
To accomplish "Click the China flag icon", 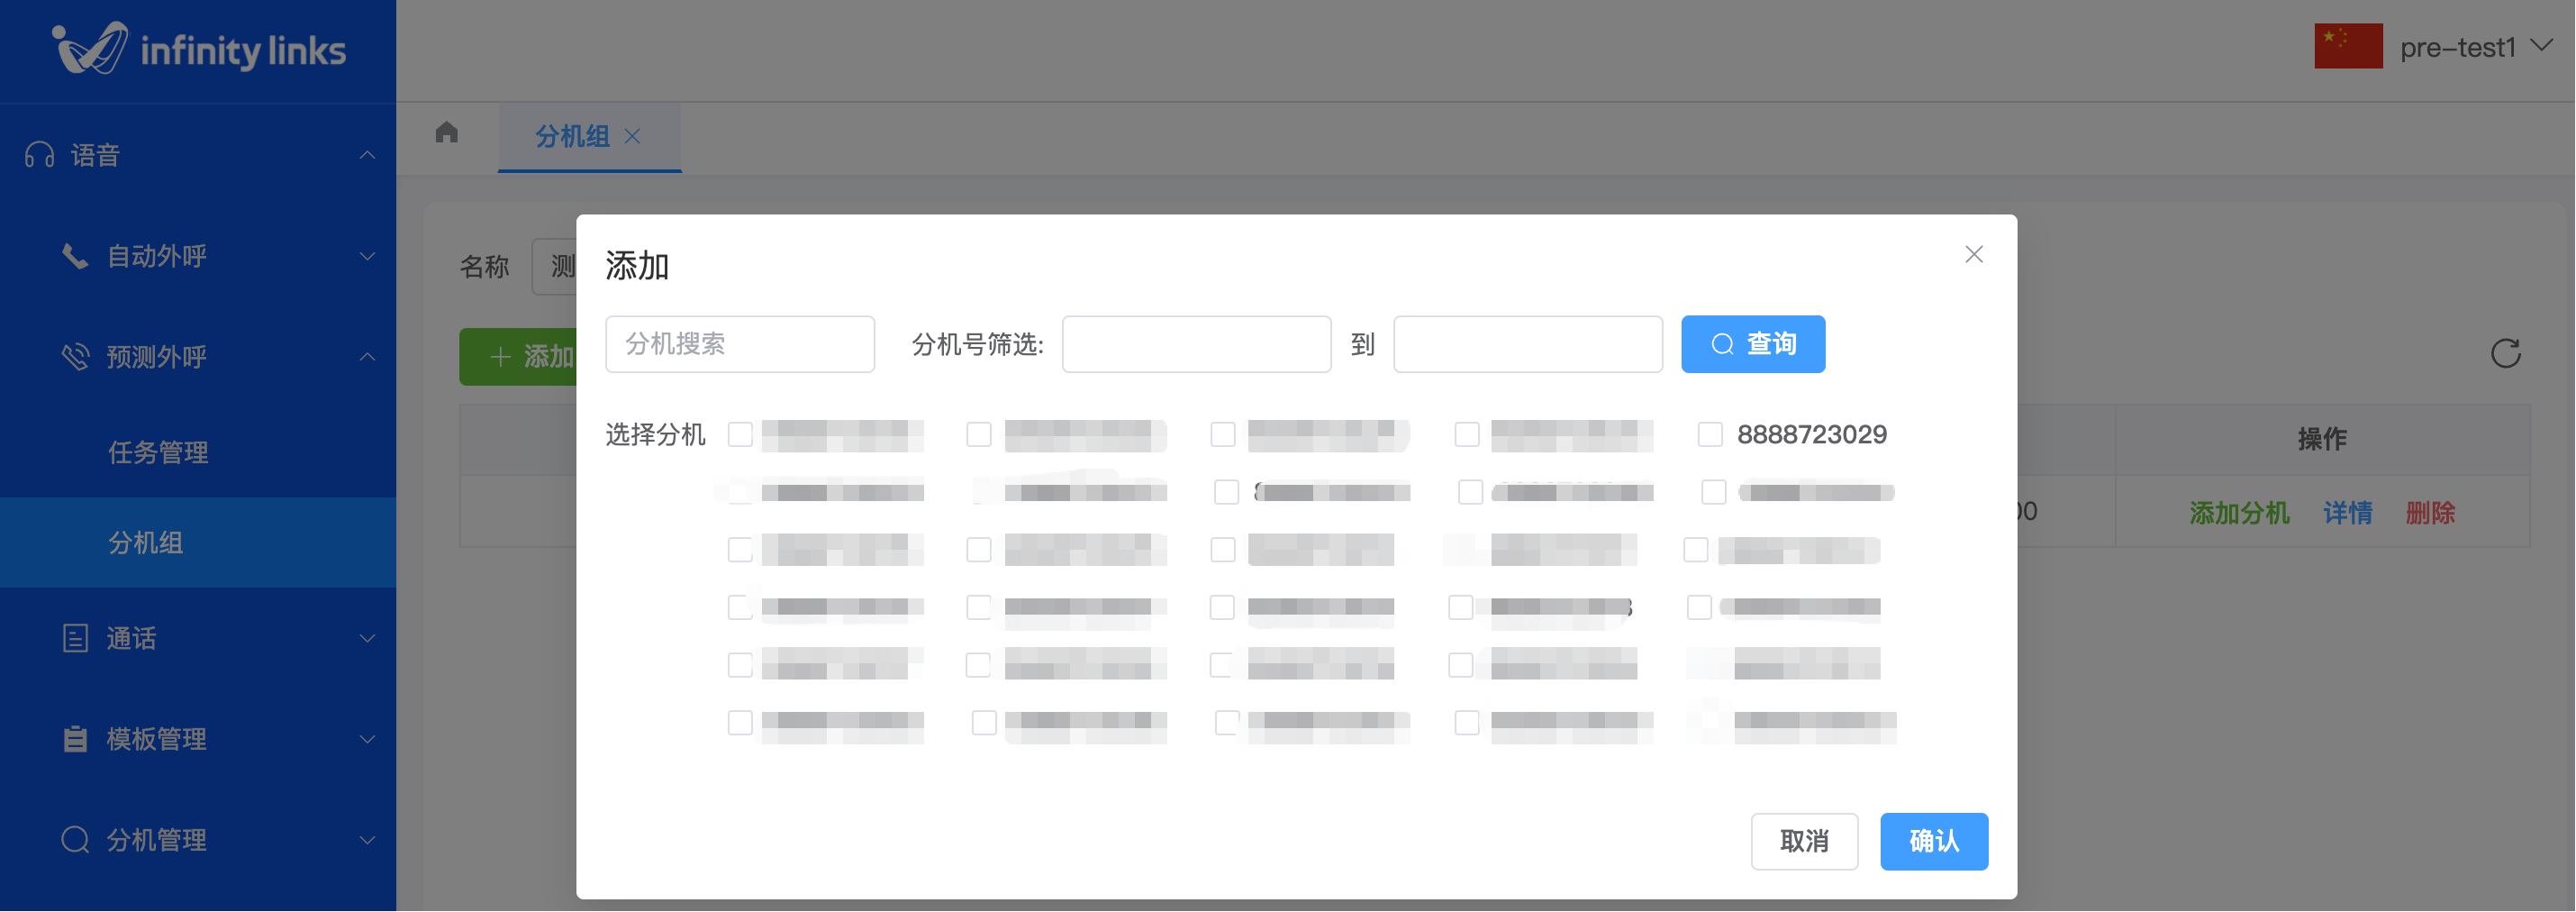I will pyautogui.click(x=2347, y=47).
